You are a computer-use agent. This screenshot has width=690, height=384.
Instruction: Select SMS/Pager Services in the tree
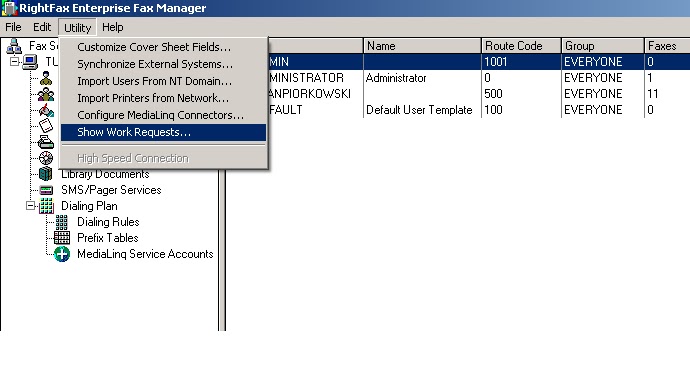coord(111,190)
